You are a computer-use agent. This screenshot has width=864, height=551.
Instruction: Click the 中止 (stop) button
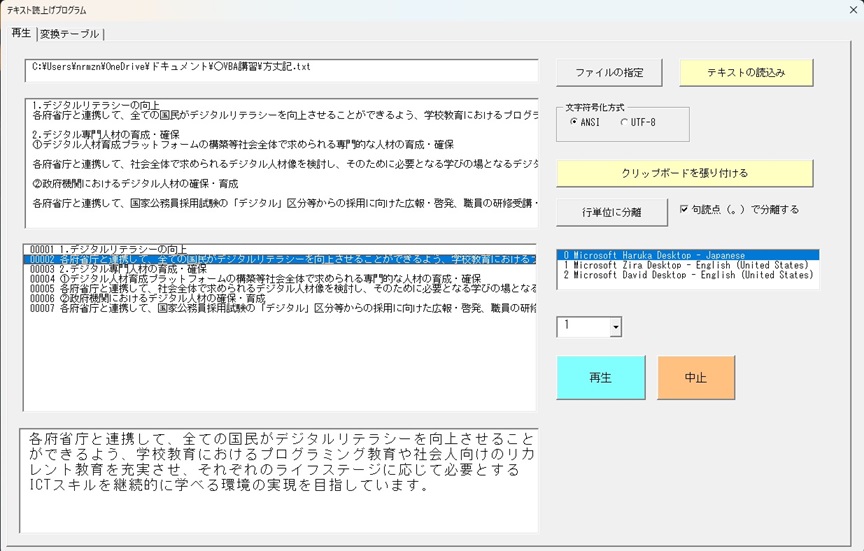pyautogui.click(x=695, y=378)
